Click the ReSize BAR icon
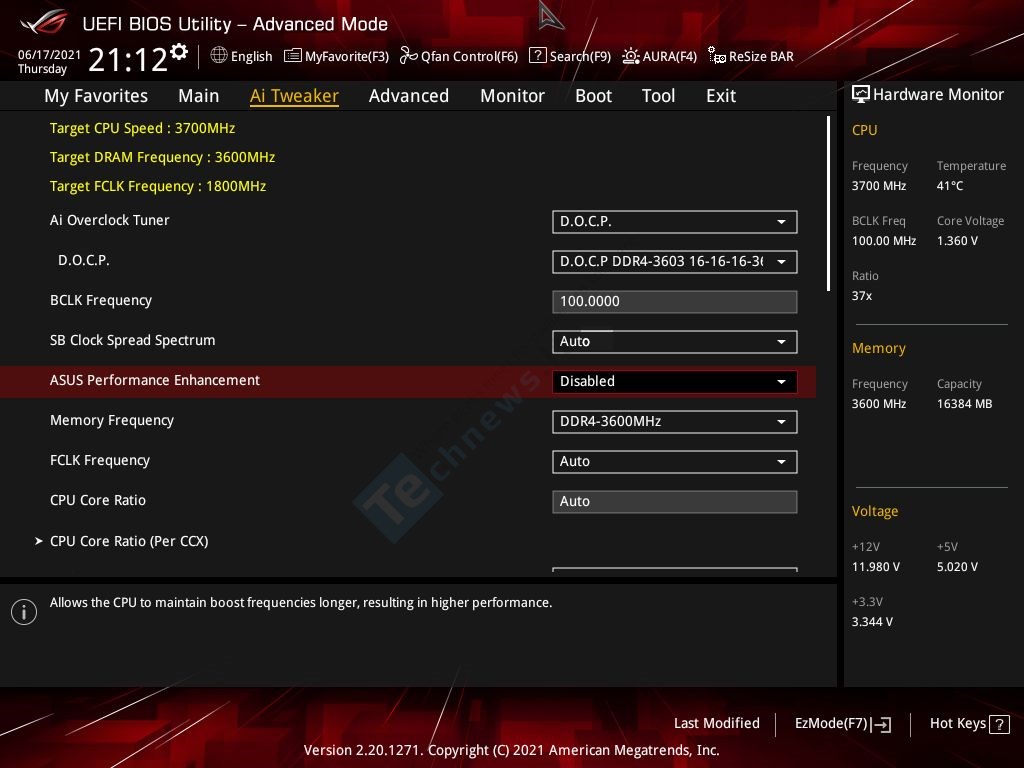Screen dimensions: 1024x768 tap(716, 56)
